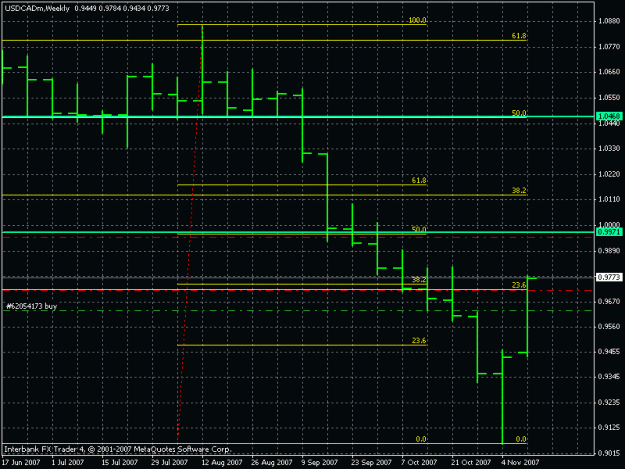The image size is (625, 469).
Task: Click the 9 Sep 2007 date label
Action: coord(320,462)
